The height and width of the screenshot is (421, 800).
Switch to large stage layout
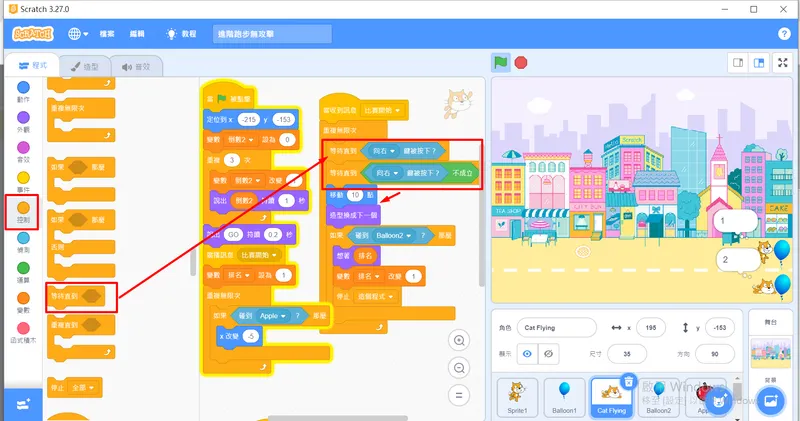pos(759,63)
